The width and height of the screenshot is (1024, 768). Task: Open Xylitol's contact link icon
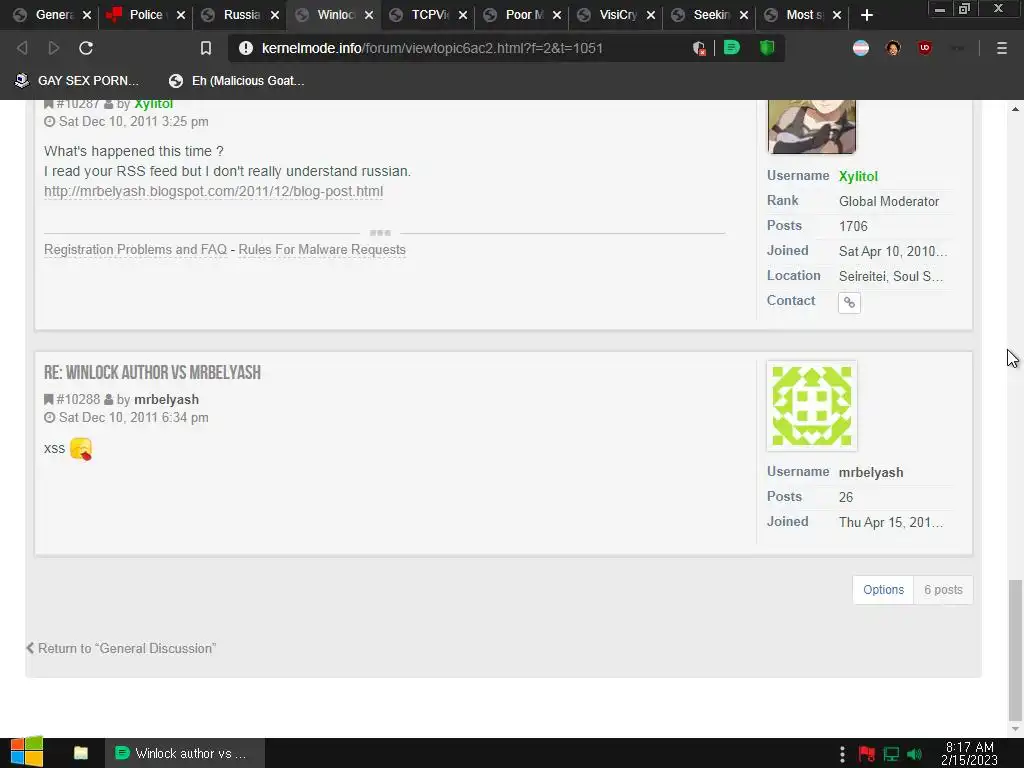tap(849, 302)
